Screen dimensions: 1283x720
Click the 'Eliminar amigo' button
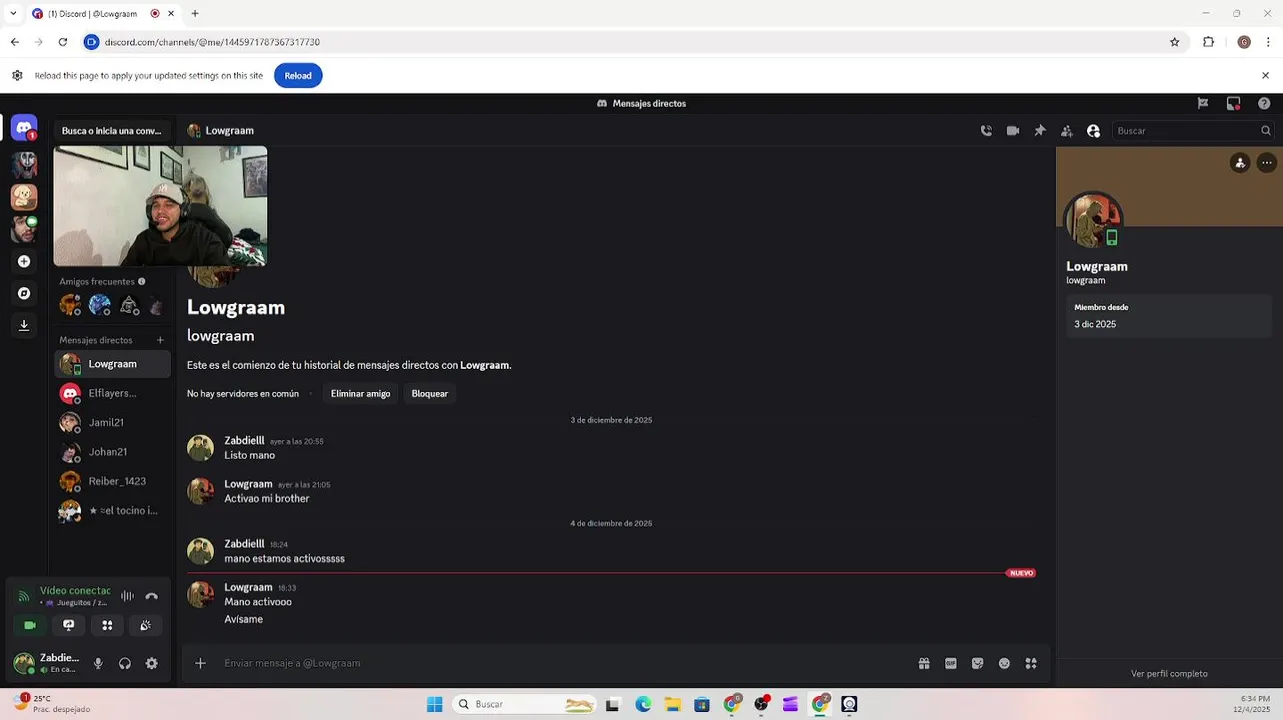tap(361, 393)
